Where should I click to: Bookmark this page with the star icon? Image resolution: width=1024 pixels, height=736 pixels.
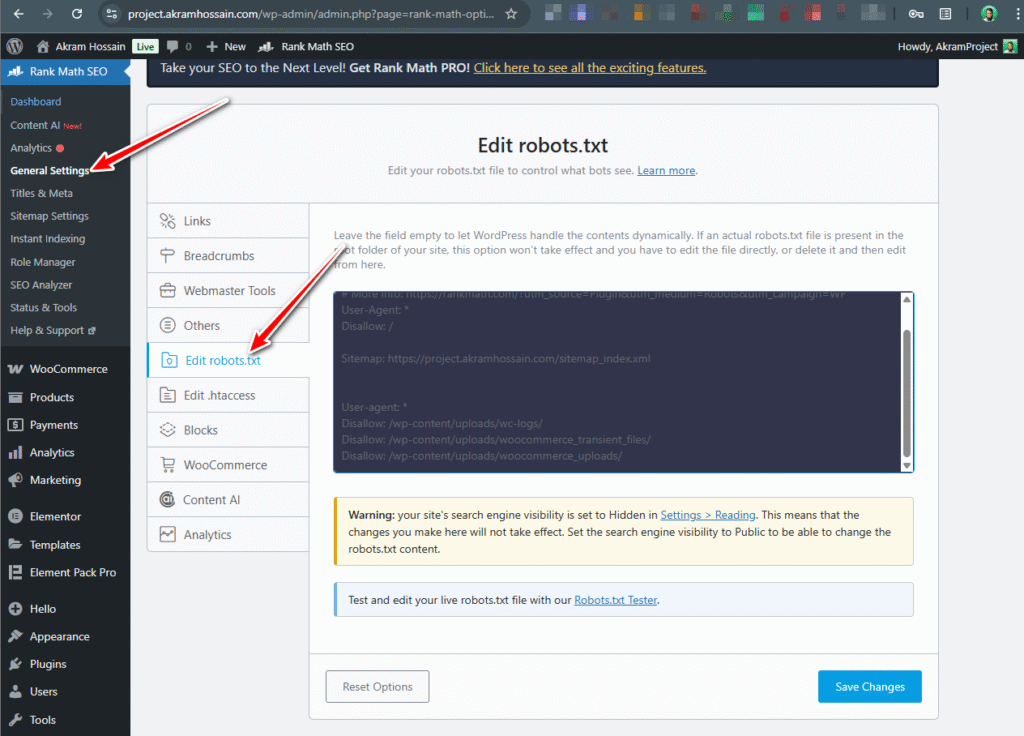[511, 14]
